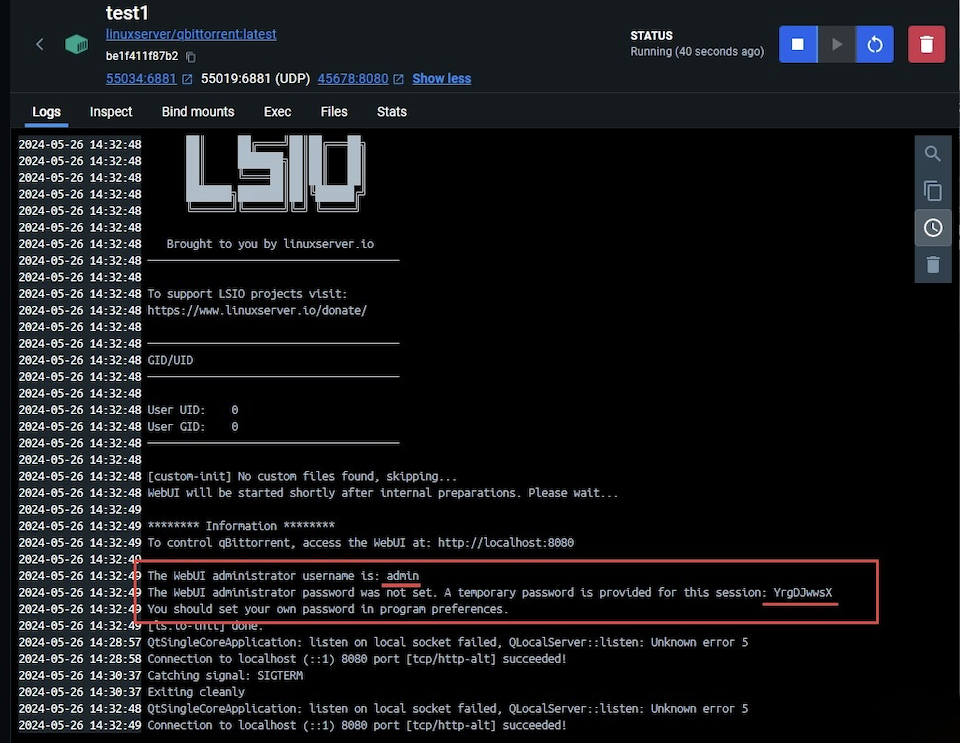Click 'WebUI will be started shortly' log line
The width and height of the screenshot is (960, 743).
pyautogui.click(x=383, y=493)
